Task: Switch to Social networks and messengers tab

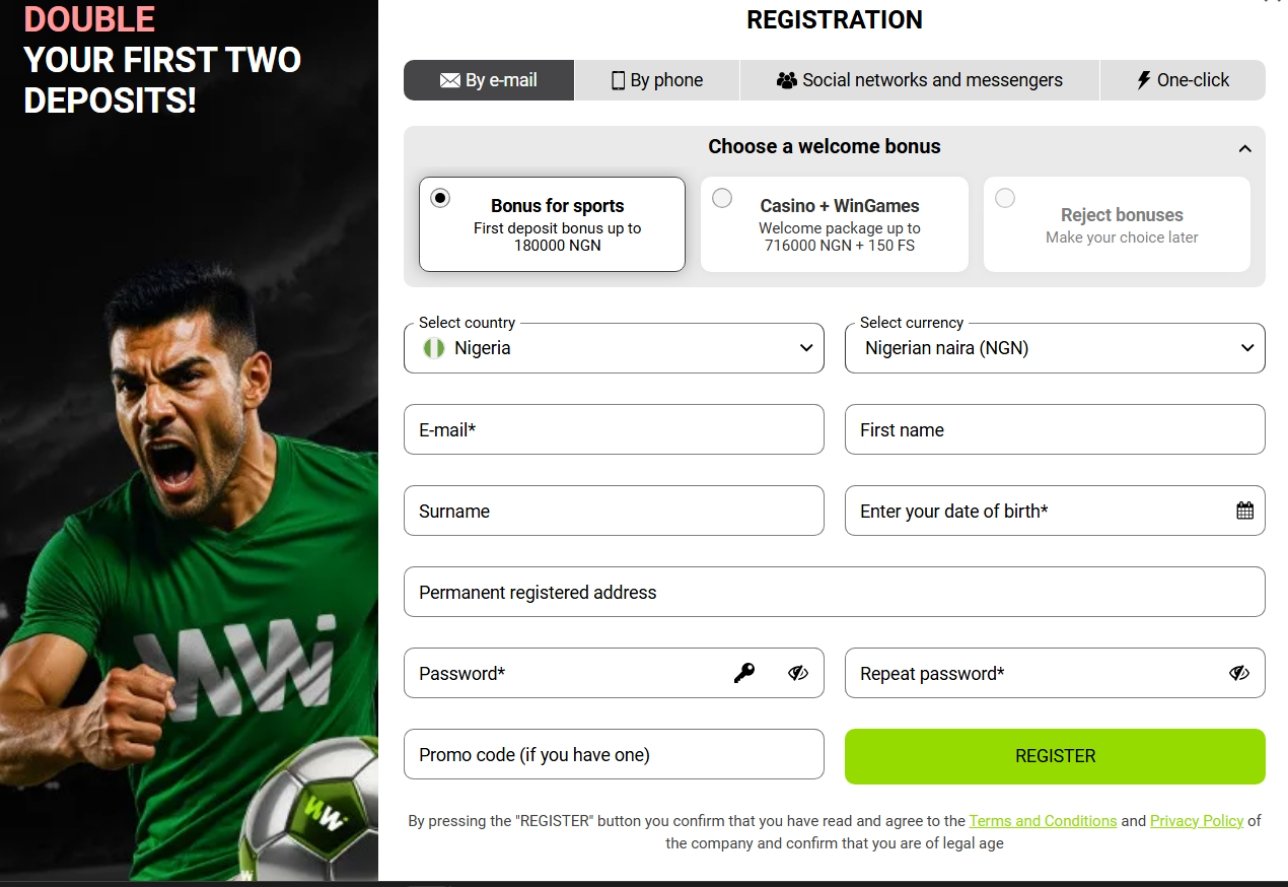Action: (x=917, y=79)
